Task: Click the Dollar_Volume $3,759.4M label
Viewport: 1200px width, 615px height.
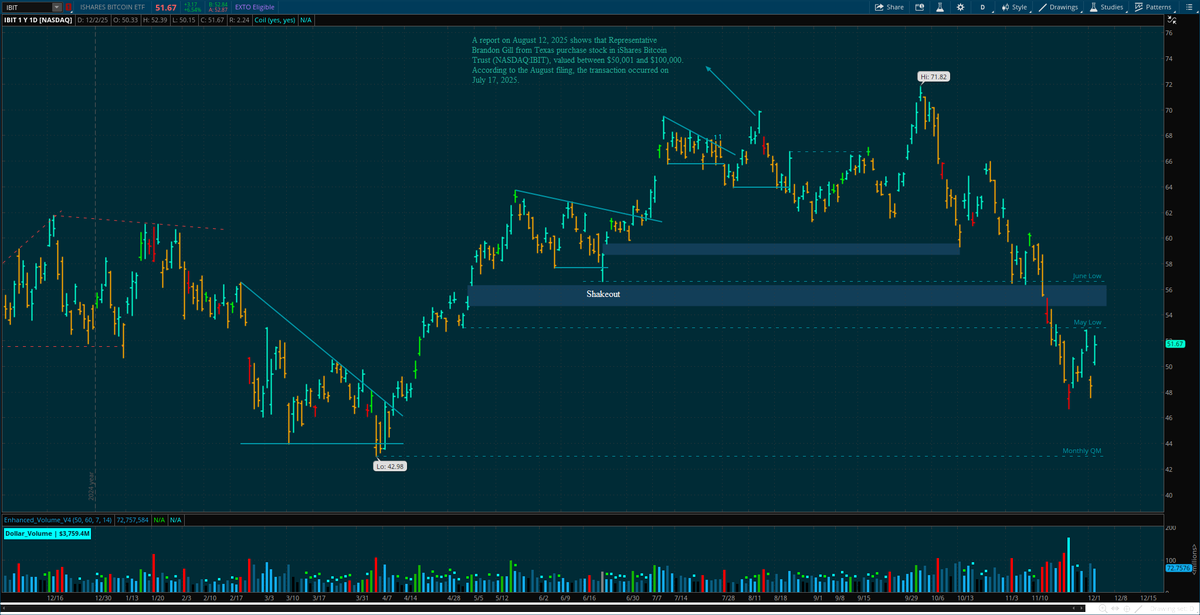Action: 48,534
